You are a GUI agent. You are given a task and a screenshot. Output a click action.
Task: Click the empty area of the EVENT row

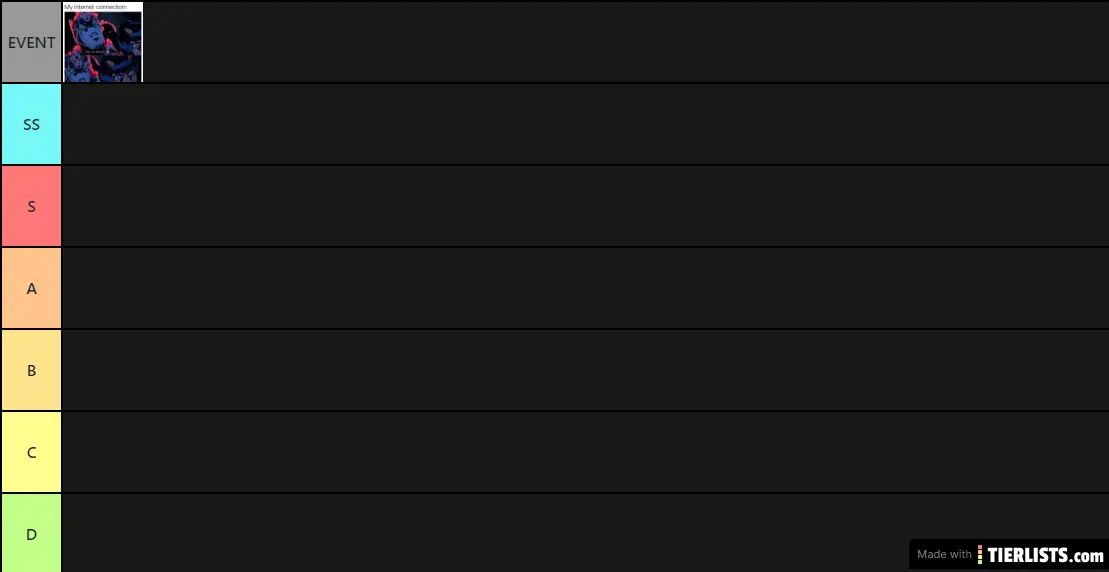click(626, 42)
